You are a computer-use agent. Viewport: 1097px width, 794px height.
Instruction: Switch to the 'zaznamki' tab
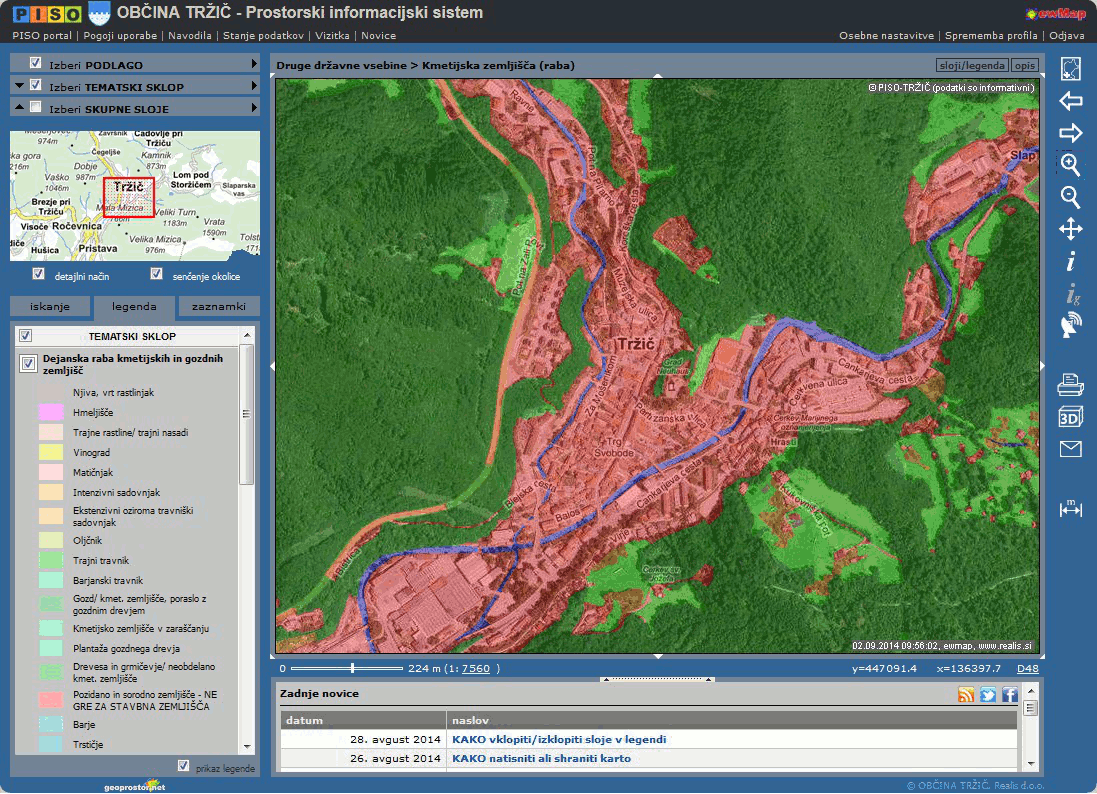(219, 306)
